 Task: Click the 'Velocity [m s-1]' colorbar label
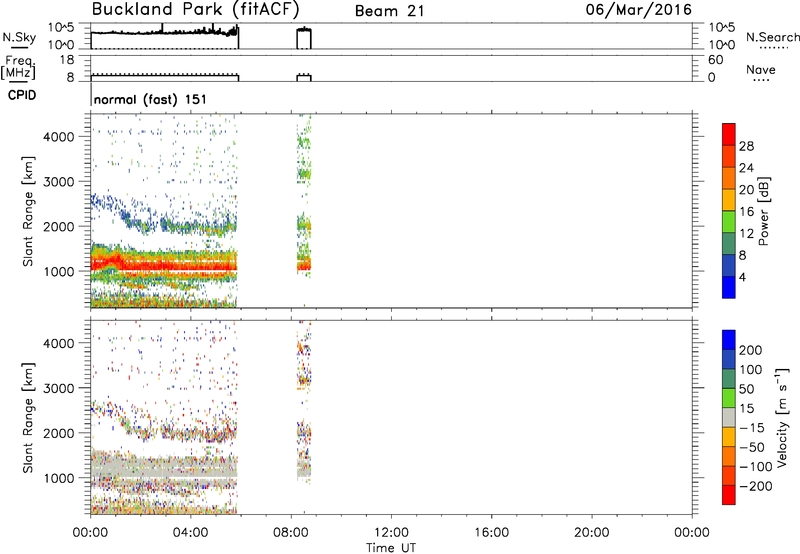(781, 417)
